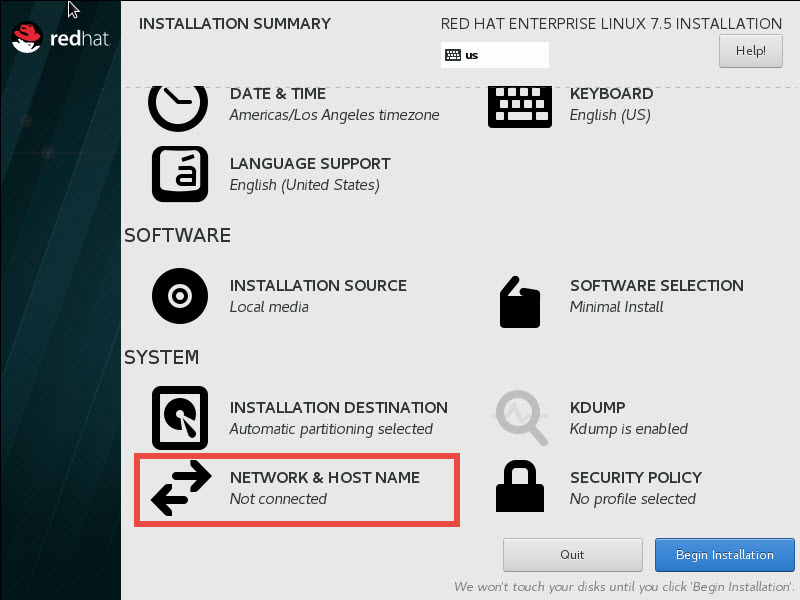Open 'Automatic partitioning selected' text

pyautogui.click(x=331, y=429)
